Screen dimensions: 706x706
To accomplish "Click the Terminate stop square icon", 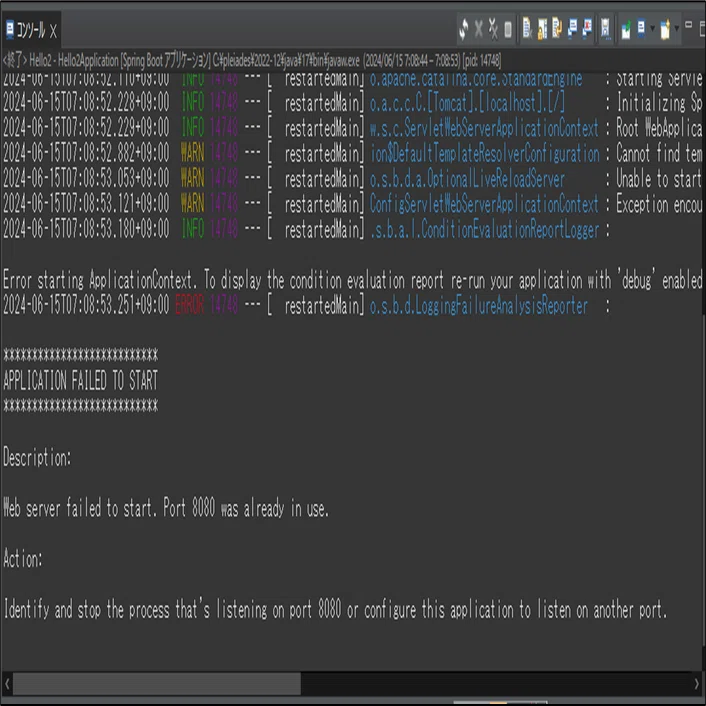I will (508, 30).
